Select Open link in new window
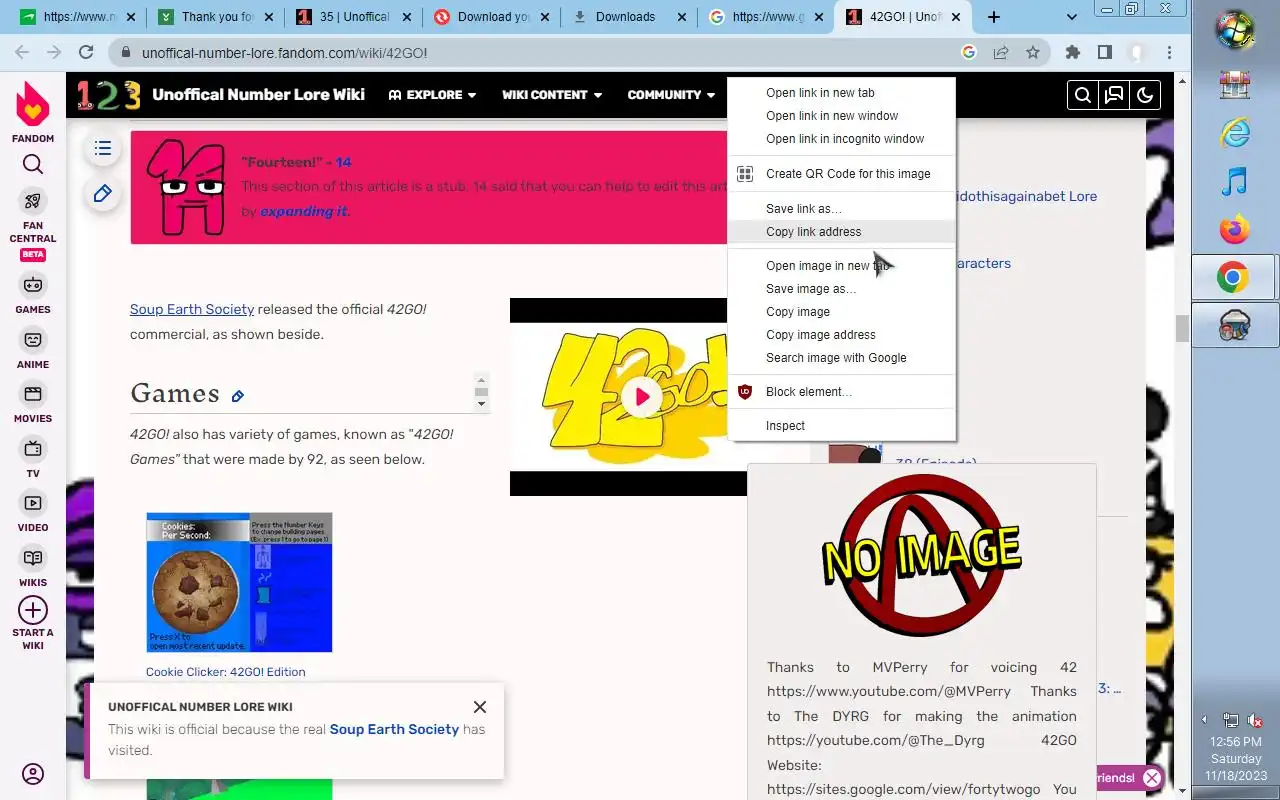This screenshot has width=1280, height=800. [x=842, y=116]
